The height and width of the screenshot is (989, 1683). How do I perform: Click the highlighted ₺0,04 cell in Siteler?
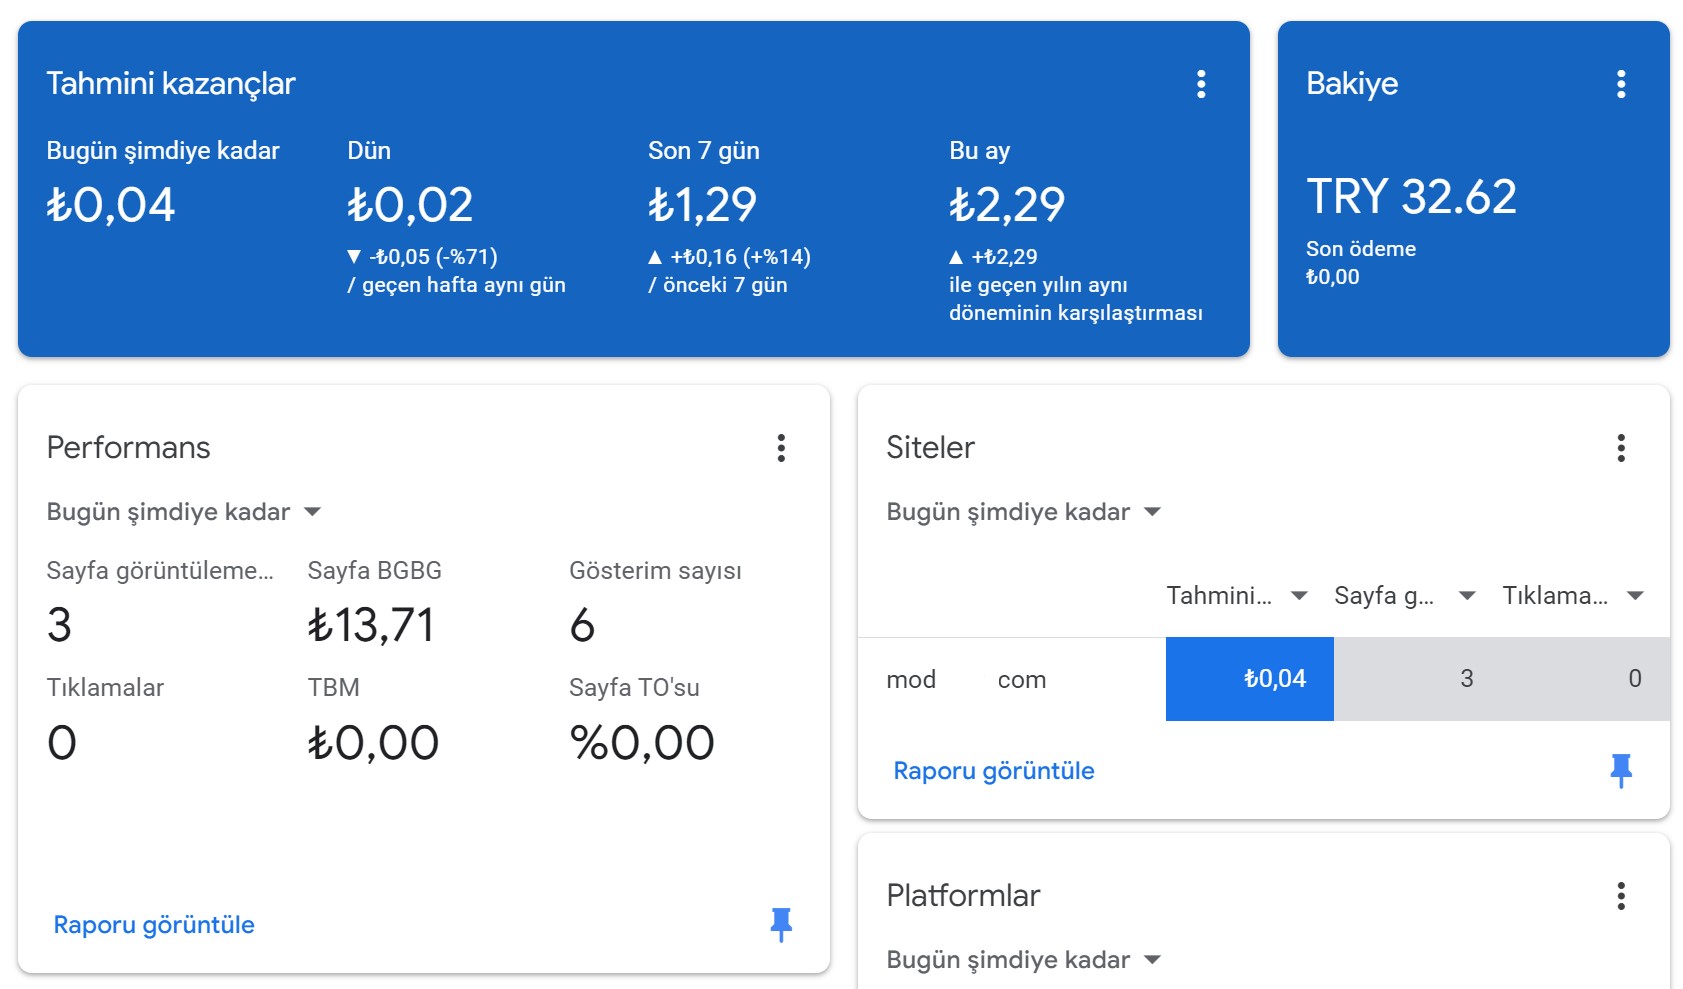point(1250,679)
